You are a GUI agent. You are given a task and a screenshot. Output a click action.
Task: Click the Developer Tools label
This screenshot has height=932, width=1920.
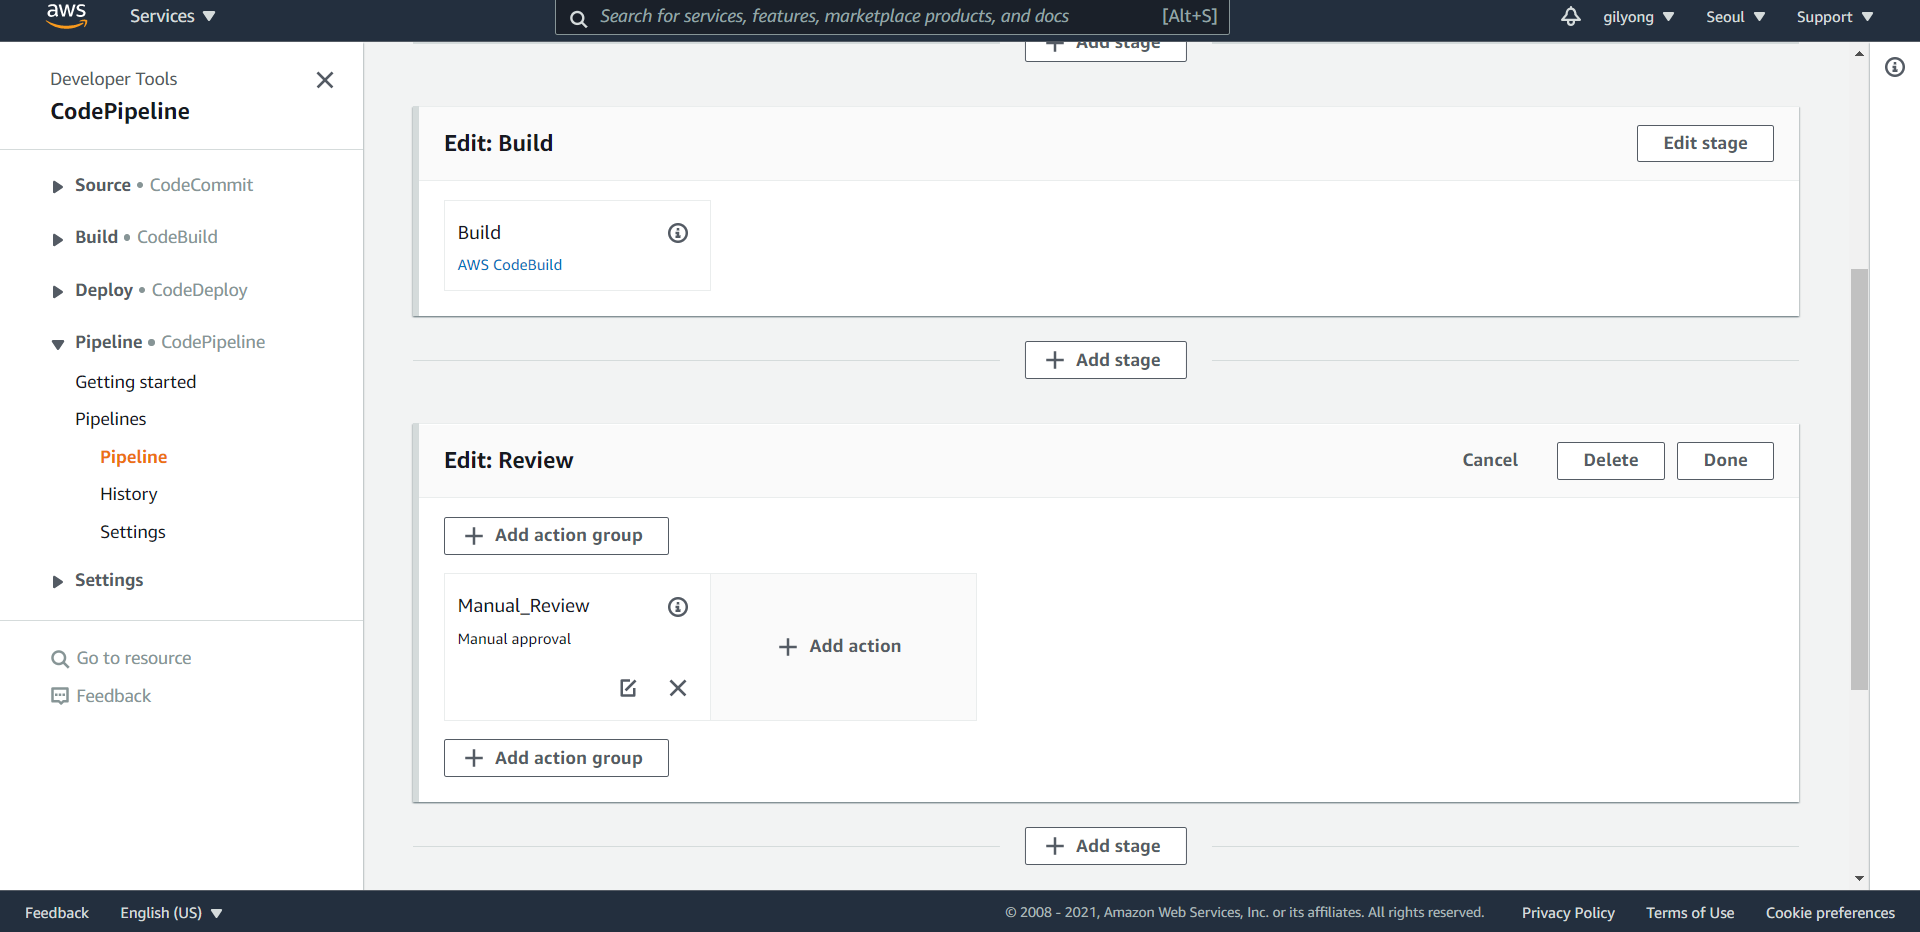(113, 79)
